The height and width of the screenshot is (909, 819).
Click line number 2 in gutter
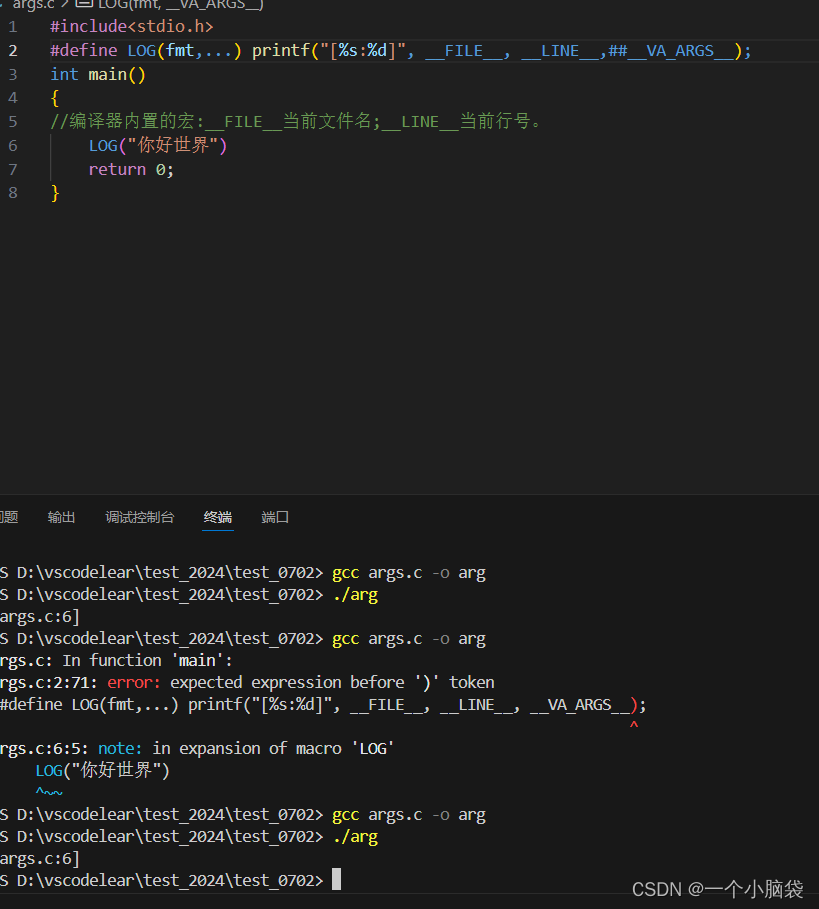pyautogui.click(x=13, y=51)
